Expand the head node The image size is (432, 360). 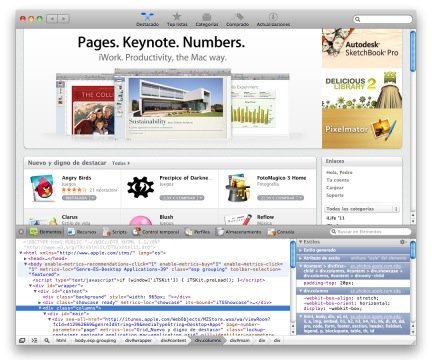25,258
